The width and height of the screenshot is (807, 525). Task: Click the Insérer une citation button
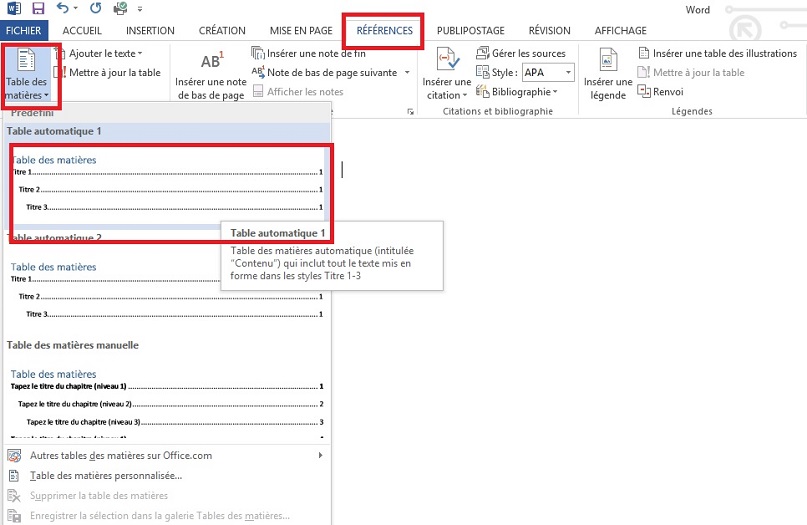tap(446, 74)
